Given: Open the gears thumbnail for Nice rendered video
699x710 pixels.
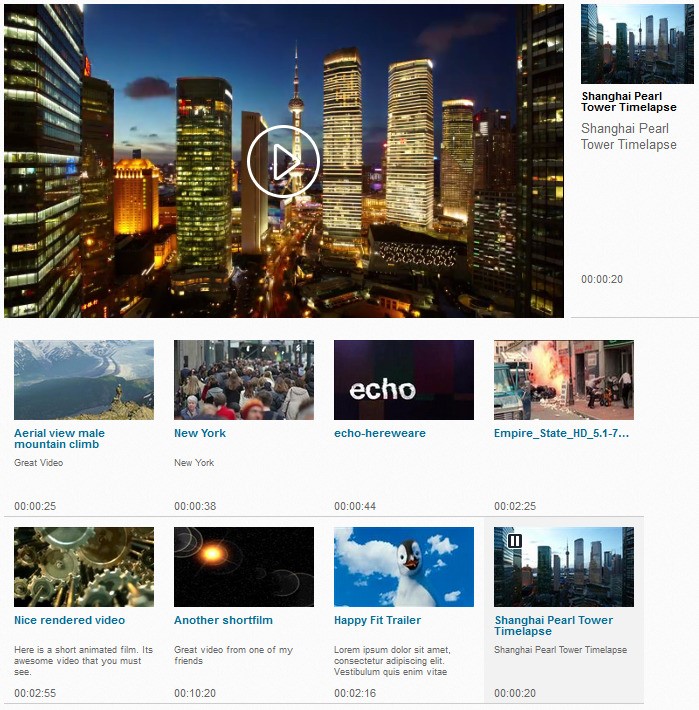Looking at the screenshot, I should pos(84,566).
